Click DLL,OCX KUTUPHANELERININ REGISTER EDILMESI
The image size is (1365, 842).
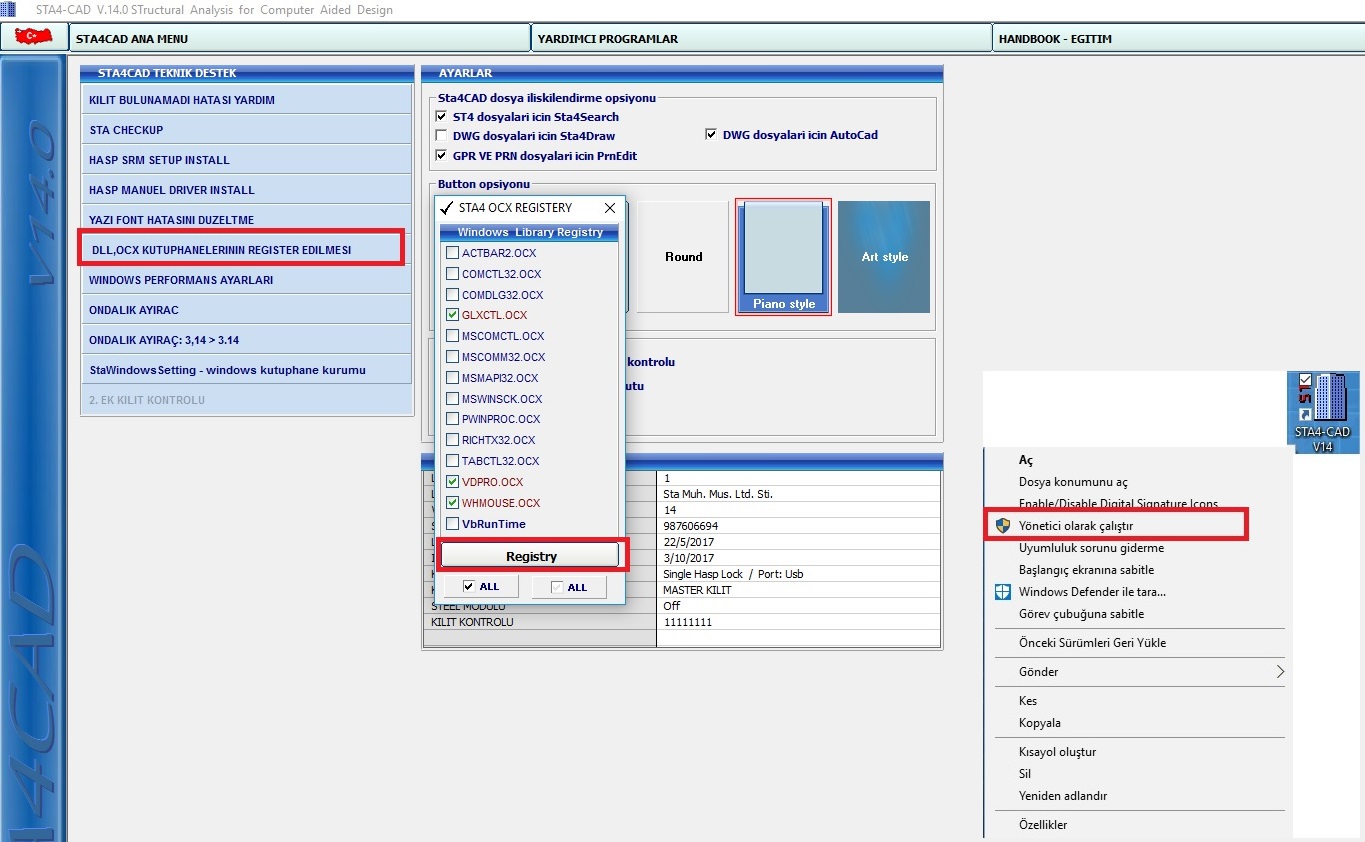click(x=242, y=250)
